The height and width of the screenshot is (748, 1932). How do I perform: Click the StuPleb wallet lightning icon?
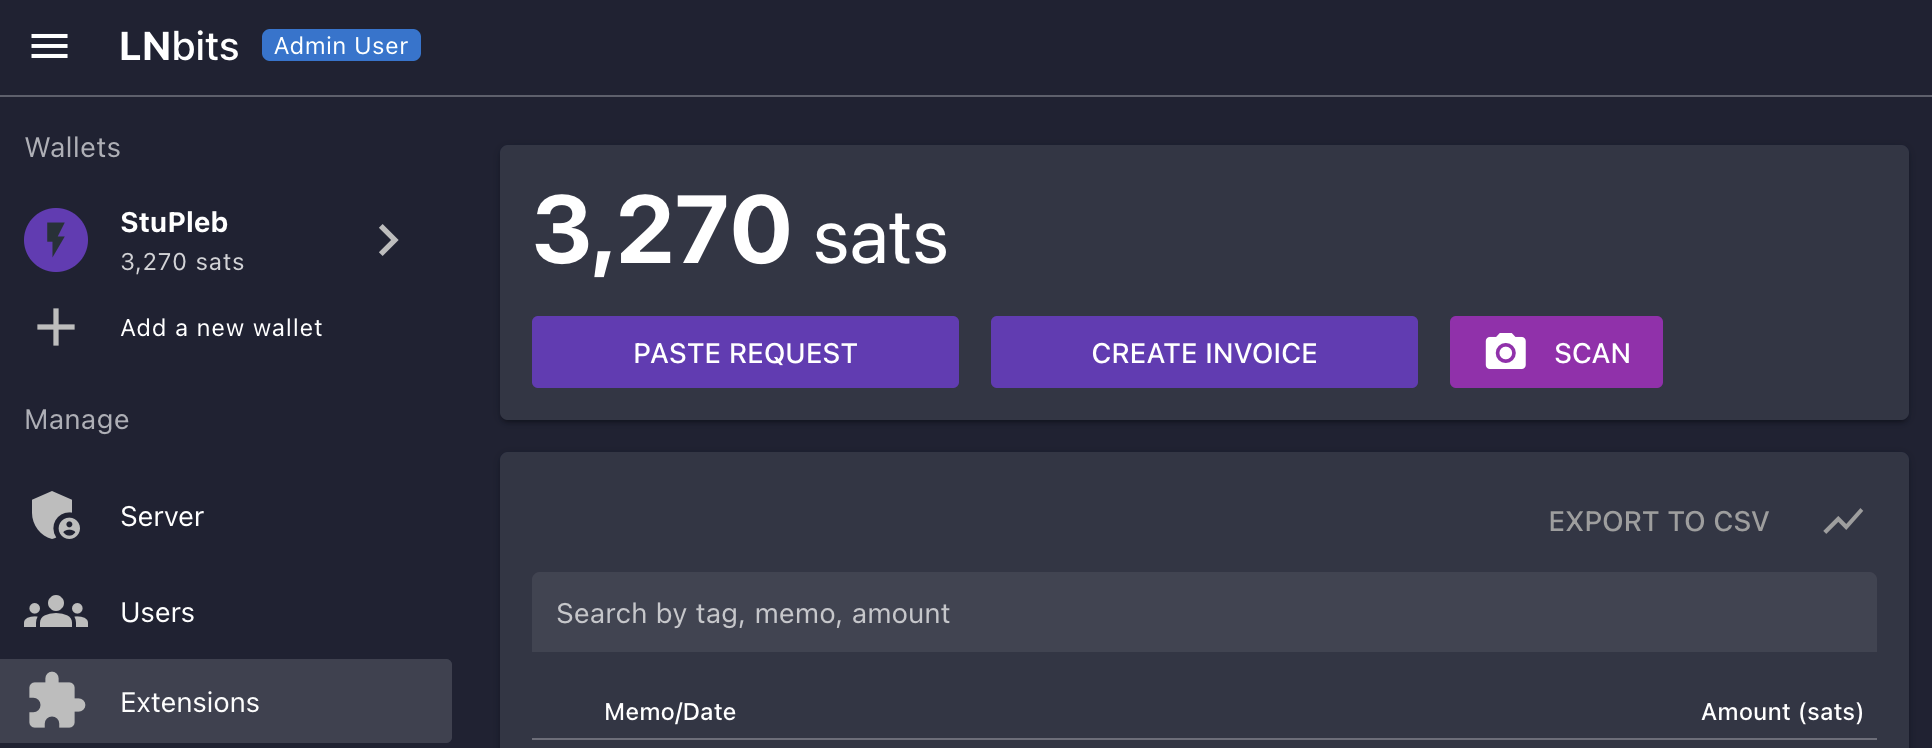[x=55, y=240]
